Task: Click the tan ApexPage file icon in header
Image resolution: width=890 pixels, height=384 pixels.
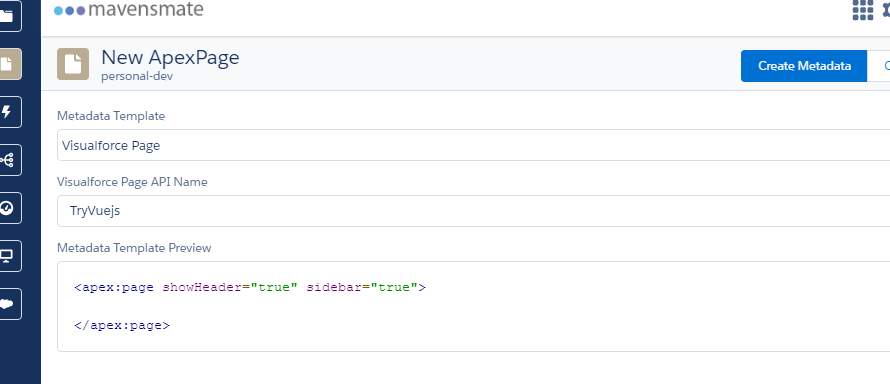Action: click(73, 64)
